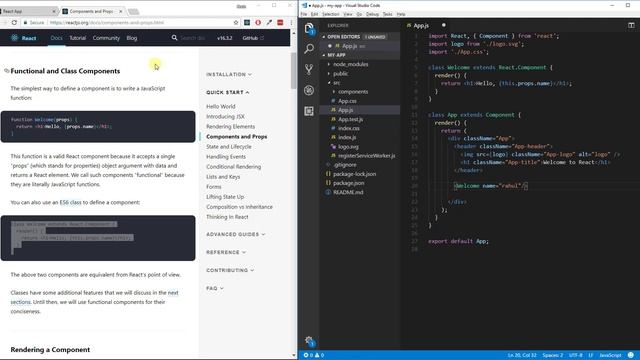Open the Search view in VS Code activity bar
The width and height of the screenshot is (640, 360).
[309, 49]
